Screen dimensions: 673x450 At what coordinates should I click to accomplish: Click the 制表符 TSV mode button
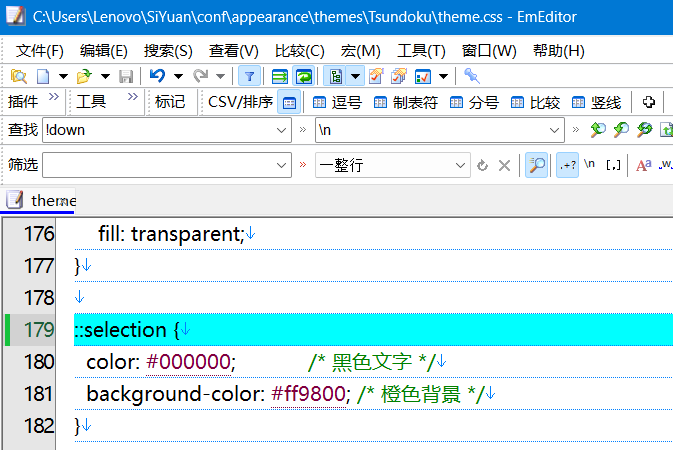coord(402,103)
